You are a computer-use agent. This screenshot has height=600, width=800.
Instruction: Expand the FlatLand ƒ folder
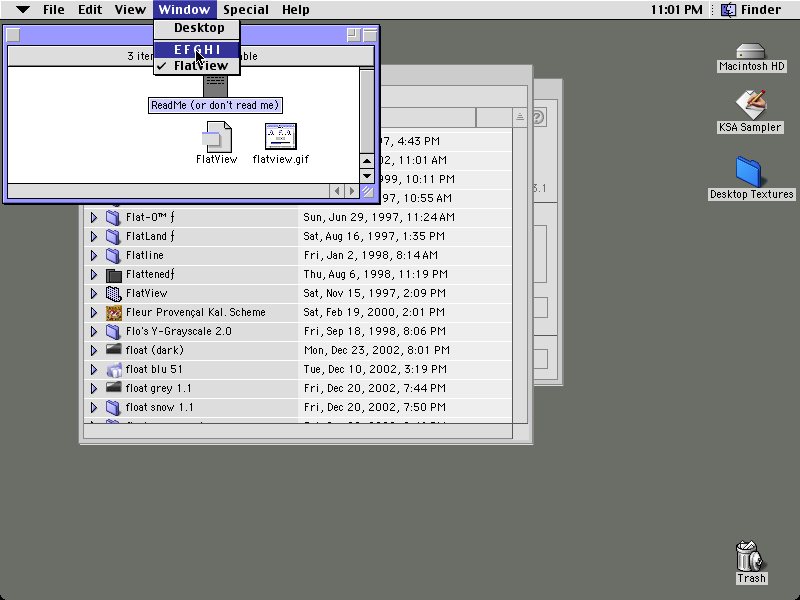tap(94, 236)
